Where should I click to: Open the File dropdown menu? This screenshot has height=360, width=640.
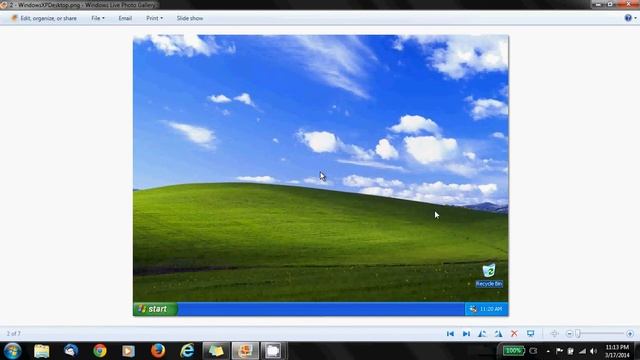tap(98, 18)
